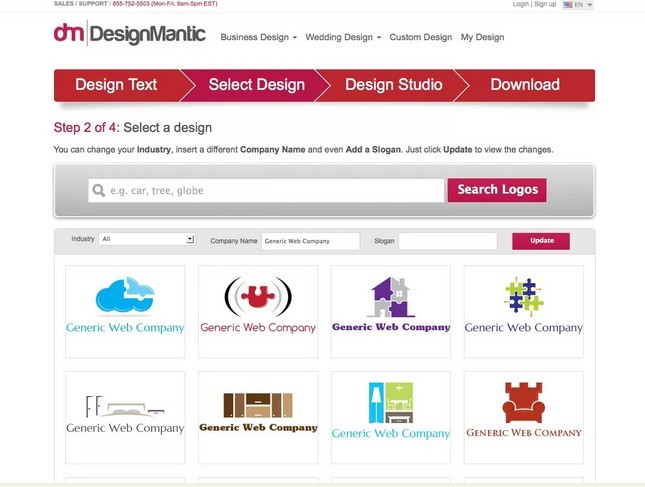
Task: Open the Industry dropdown
Action: [x=147, y=240]
